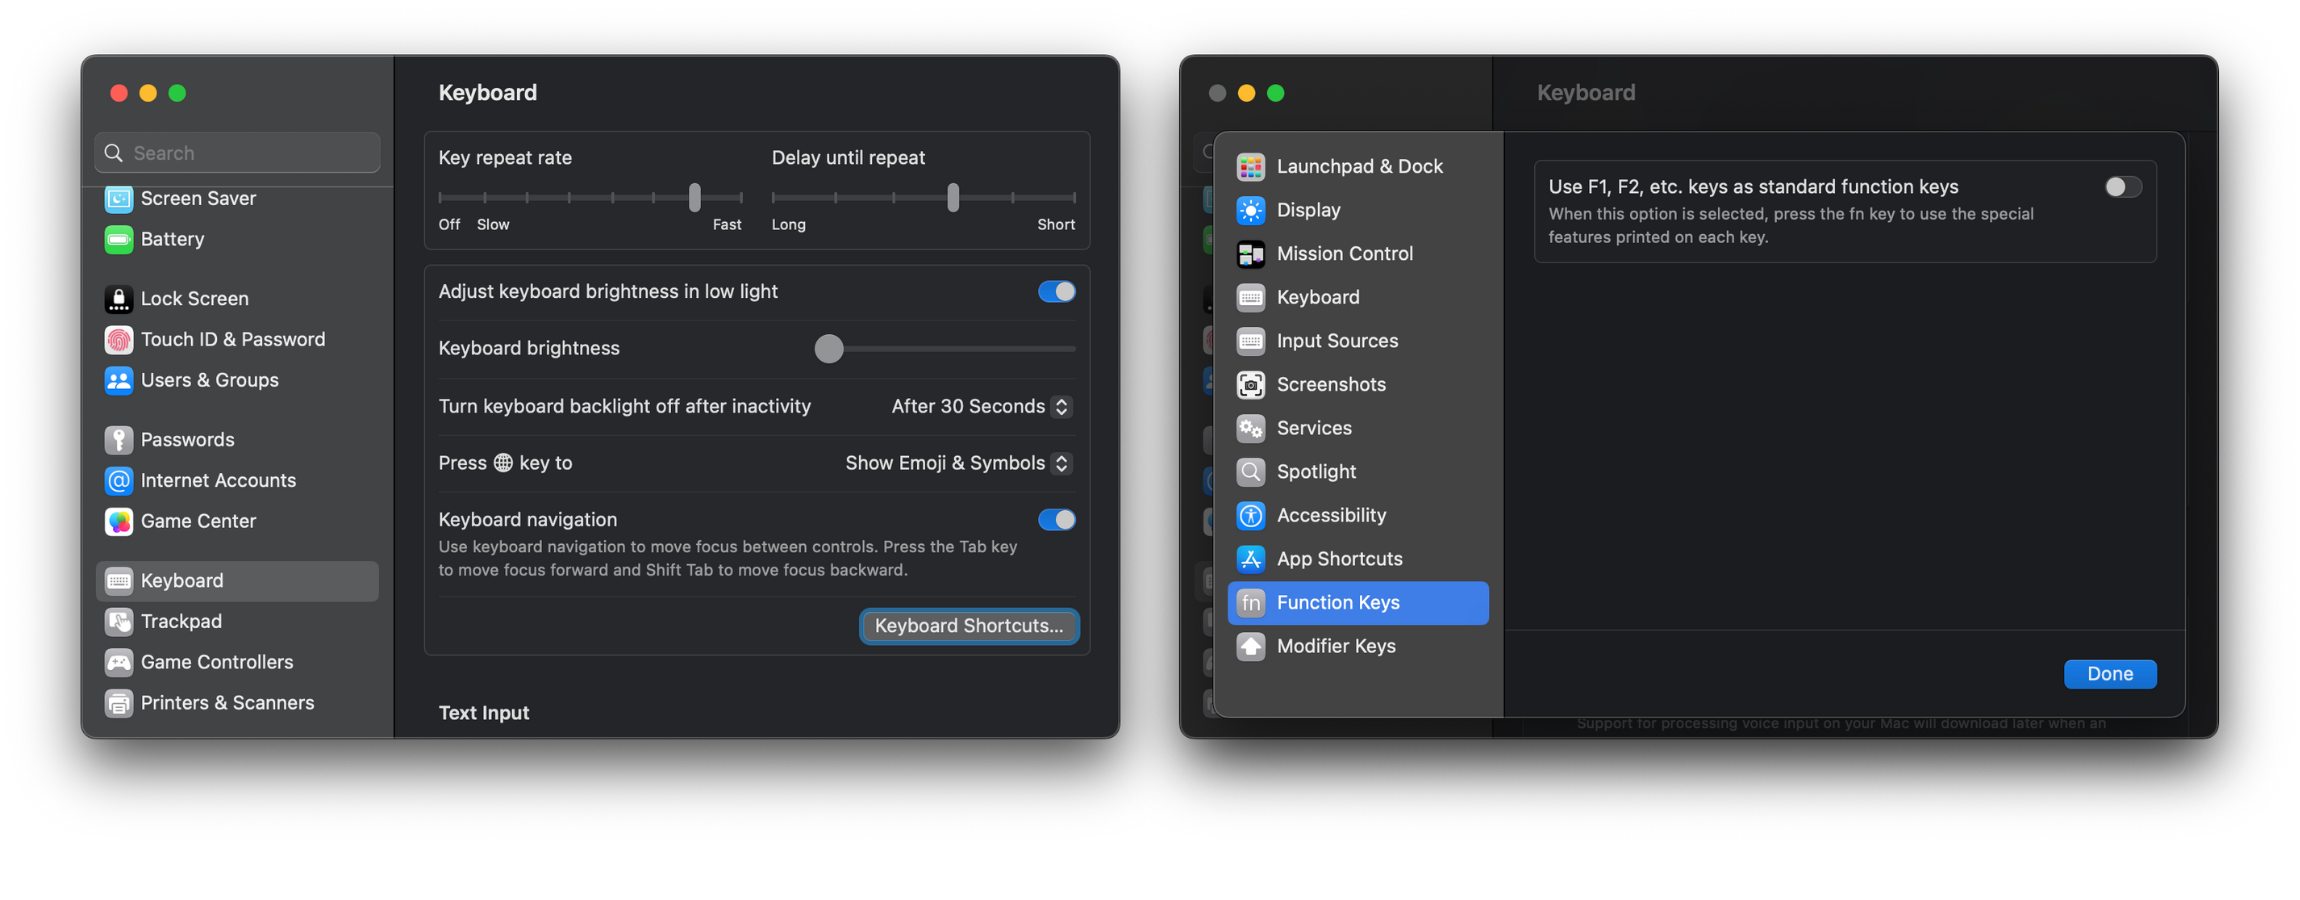Open the Show Emoji & Symbols dropdown
This screenshot has height=900, width=2300.
[958, 463]
